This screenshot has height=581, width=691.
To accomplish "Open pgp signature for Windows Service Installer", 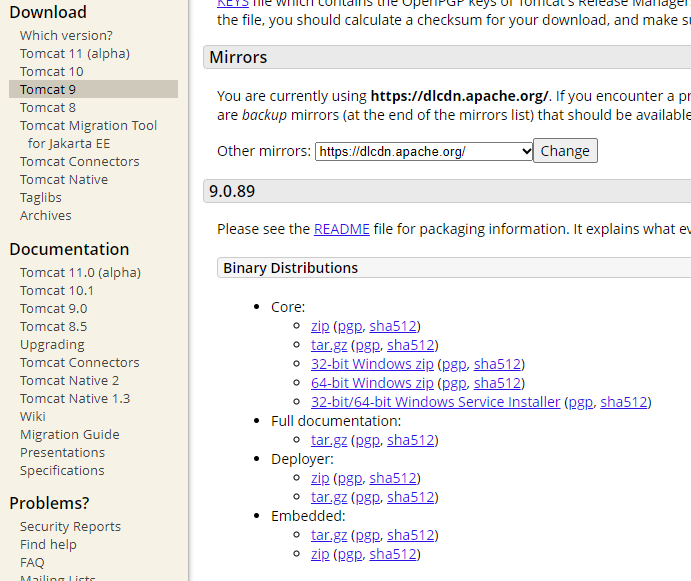I will (580, 402).
